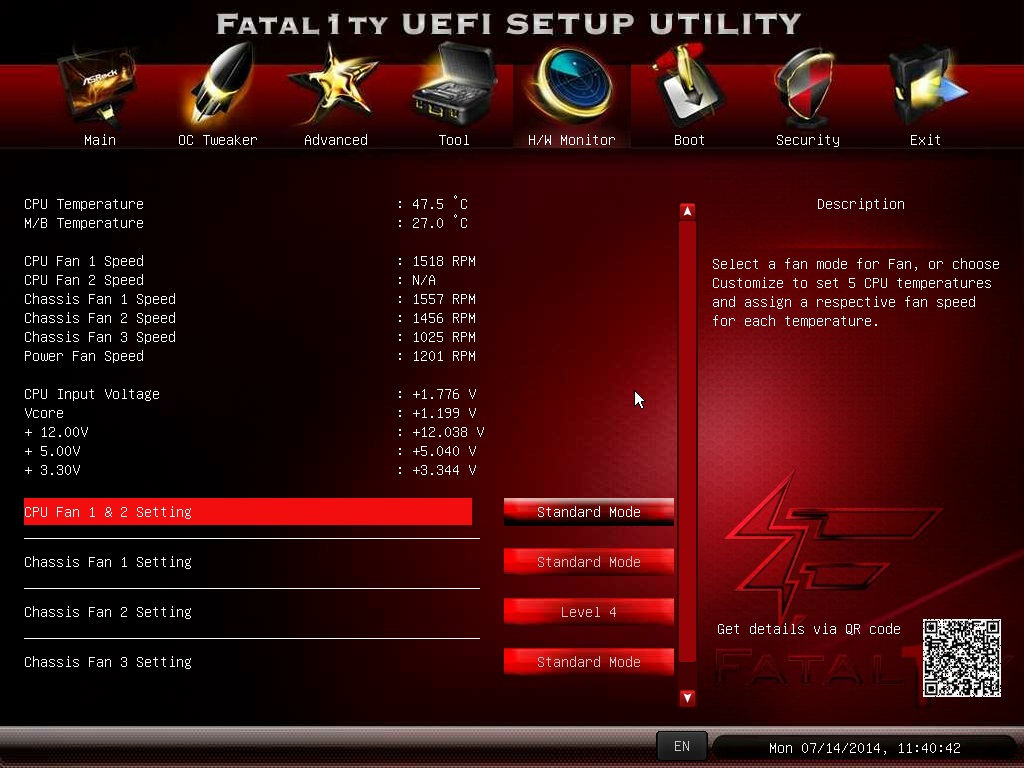This screenshot has height=768, width=1024.
Task: Click the +1.199 V value
Action: tap(444, 413)
